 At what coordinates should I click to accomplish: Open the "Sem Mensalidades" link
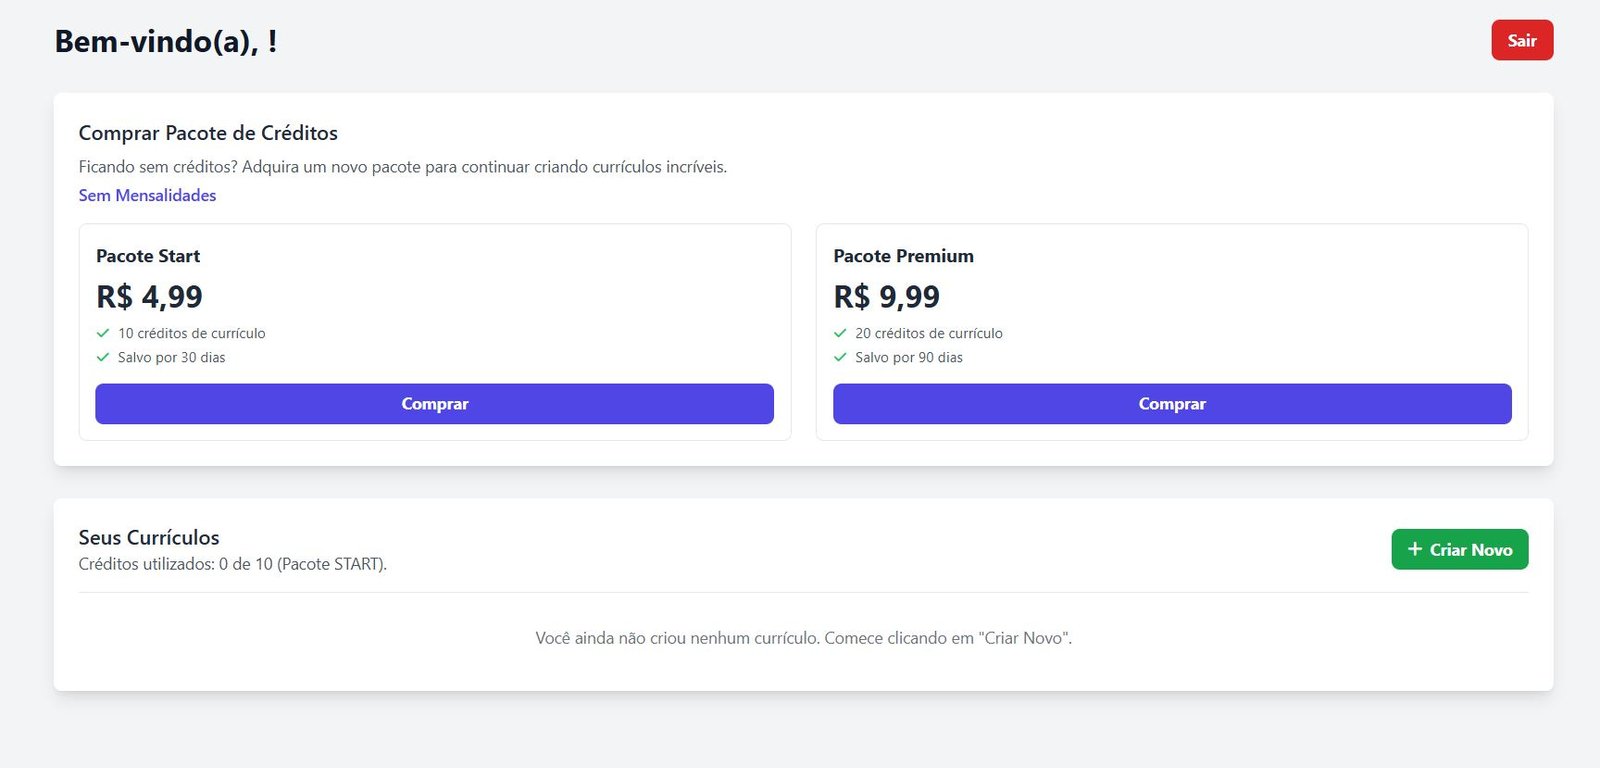click(147, 195)
